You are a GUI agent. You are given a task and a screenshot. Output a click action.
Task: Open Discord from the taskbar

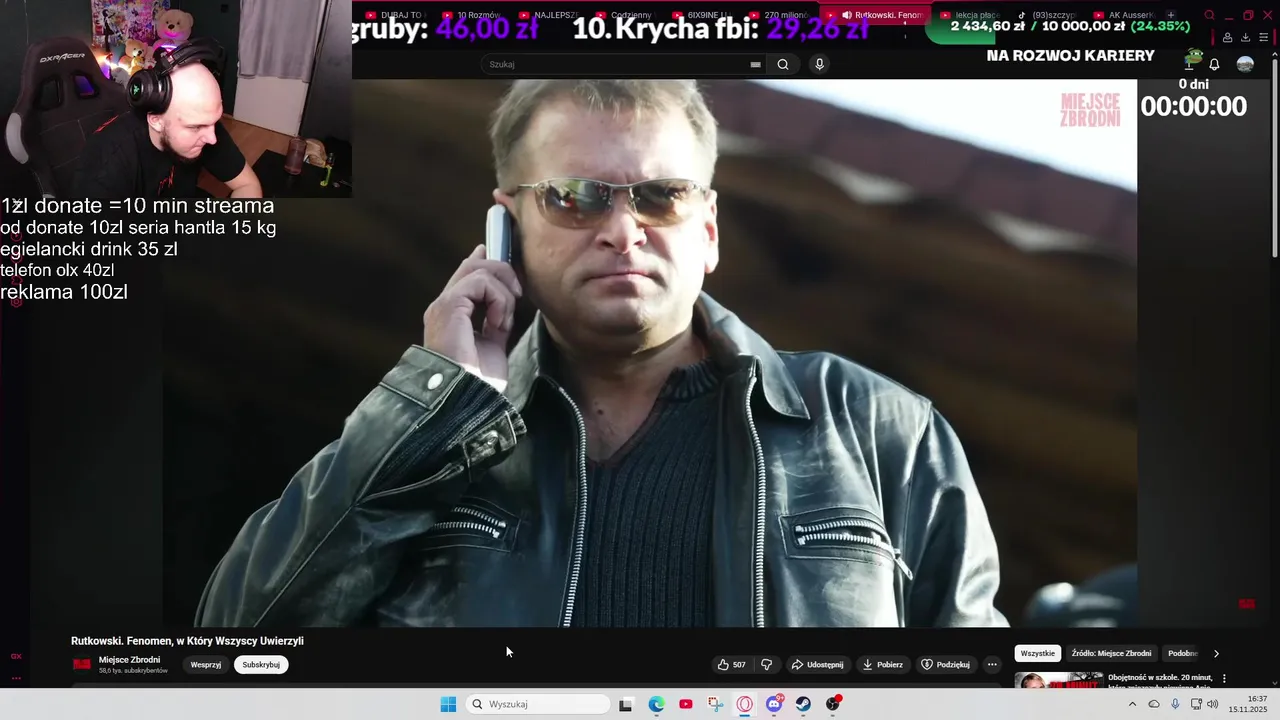coord(774,704)
